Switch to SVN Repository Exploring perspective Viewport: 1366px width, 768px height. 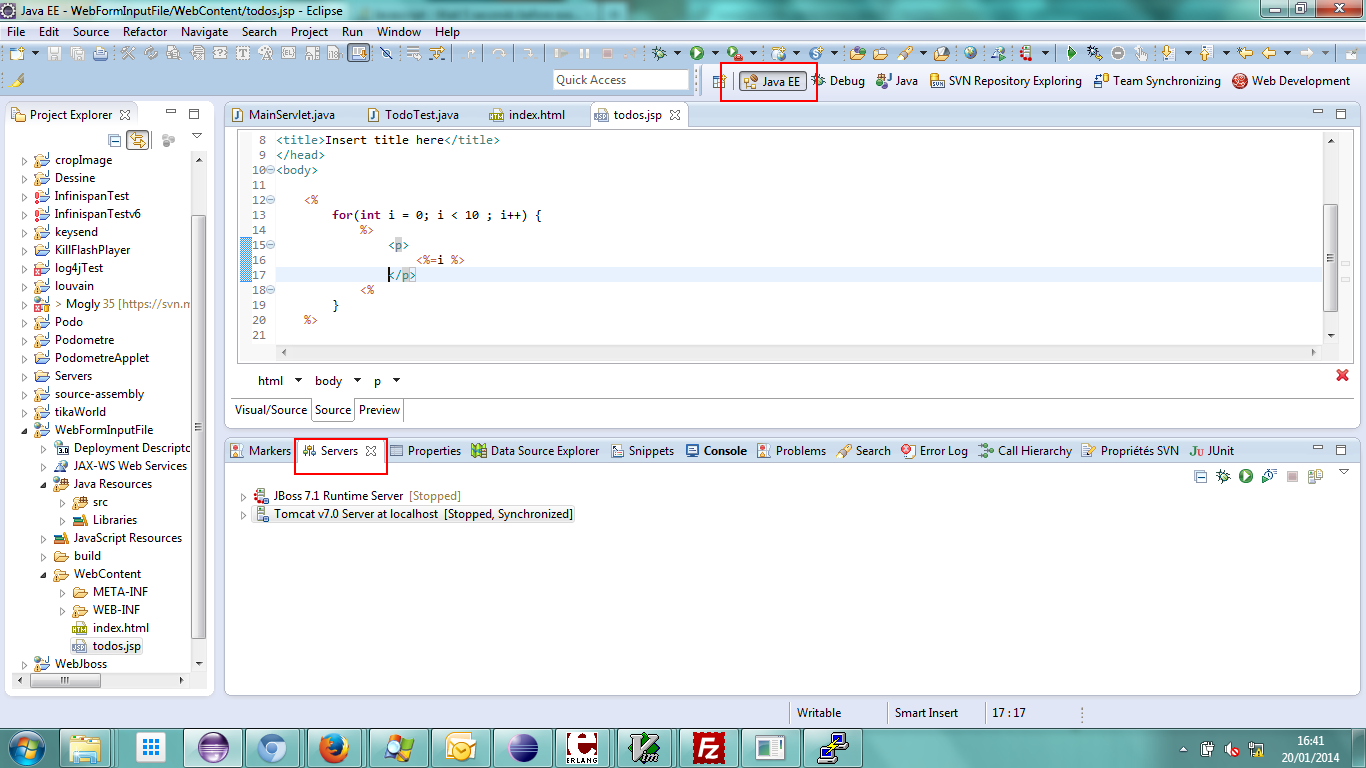[x=1005, y=81]
